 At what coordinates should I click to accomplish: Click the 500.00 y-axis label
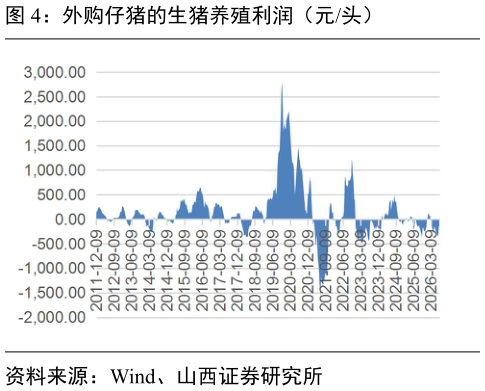tap(61, 195)
